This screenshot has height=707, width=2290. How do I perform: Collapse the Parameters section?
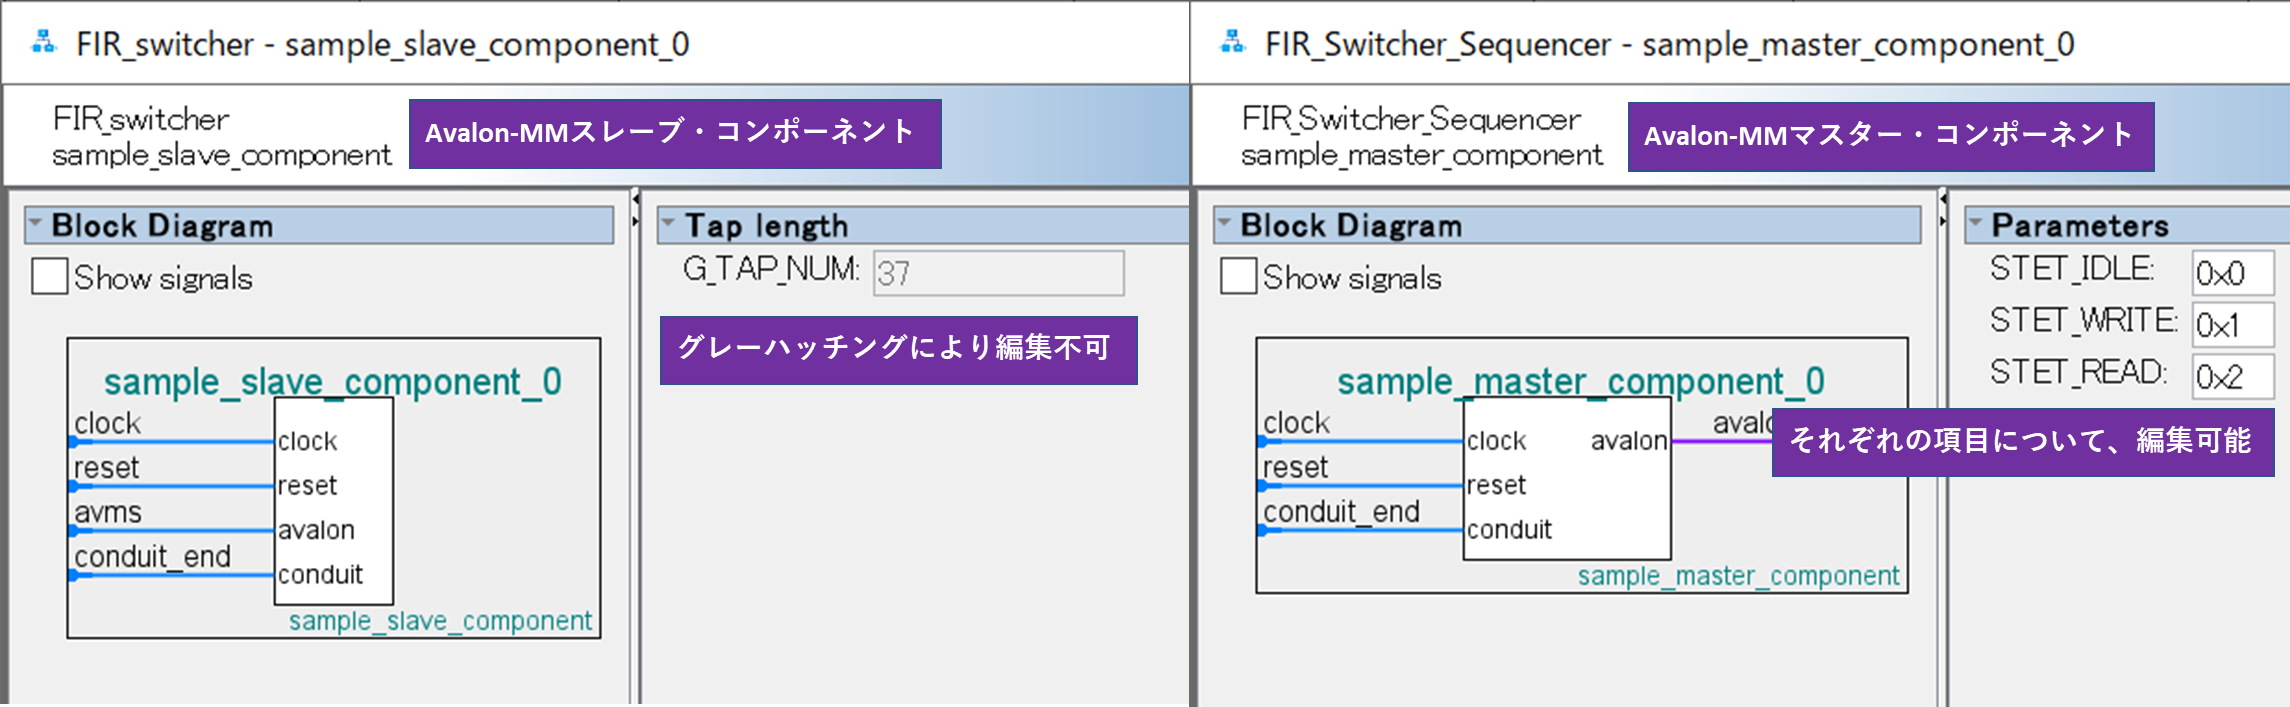[x=1975, y=225]
